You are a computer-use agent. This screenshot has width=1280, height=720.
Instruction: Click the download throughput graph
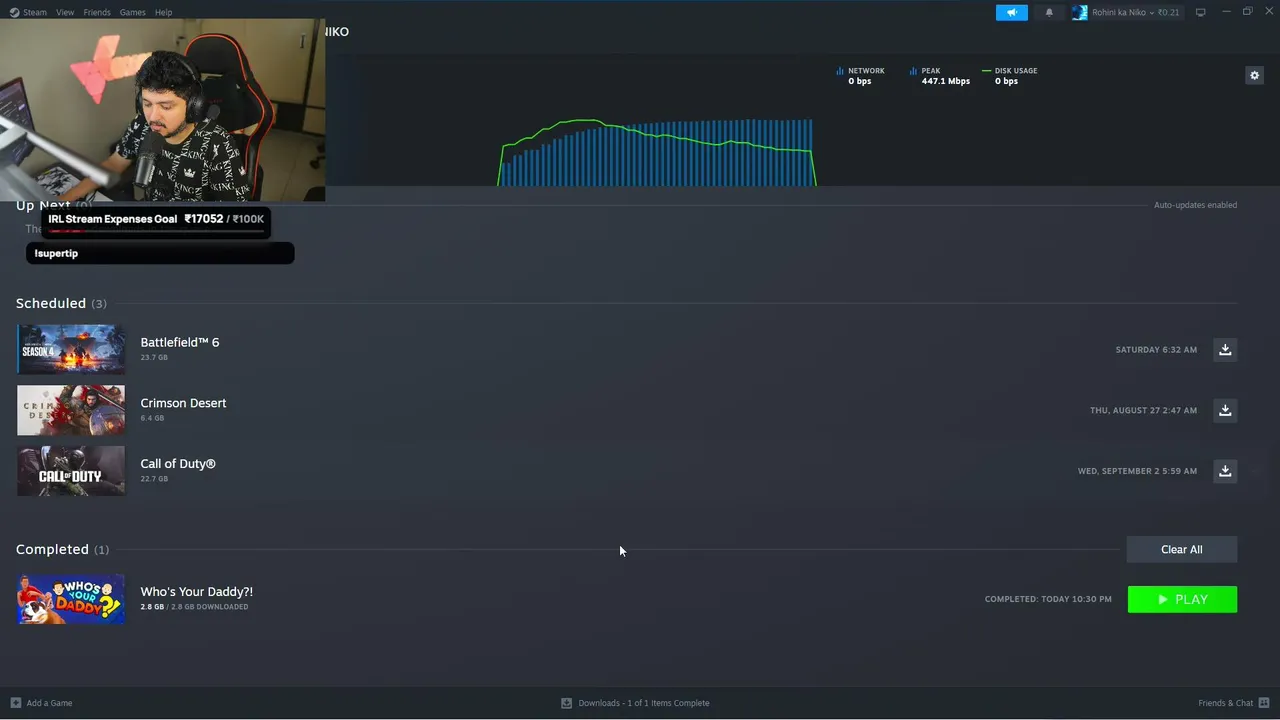(657, 152)
